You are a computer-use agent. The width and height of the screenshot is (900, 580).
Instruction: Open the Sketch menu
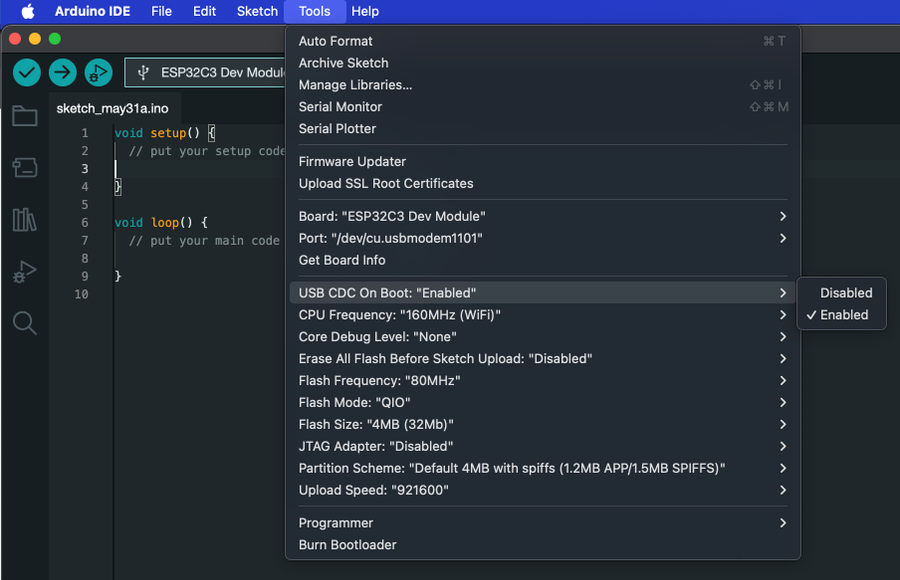[256, 11]
